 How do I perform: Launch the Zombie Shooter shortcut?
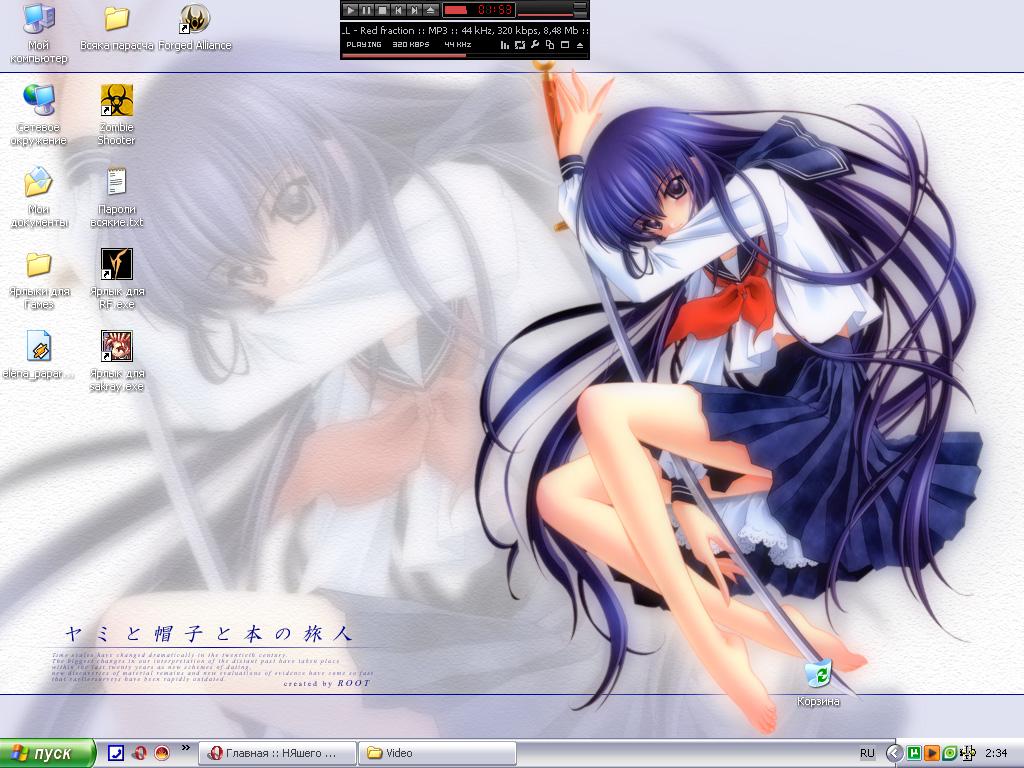pyautogui.click(x=117, y=115)
